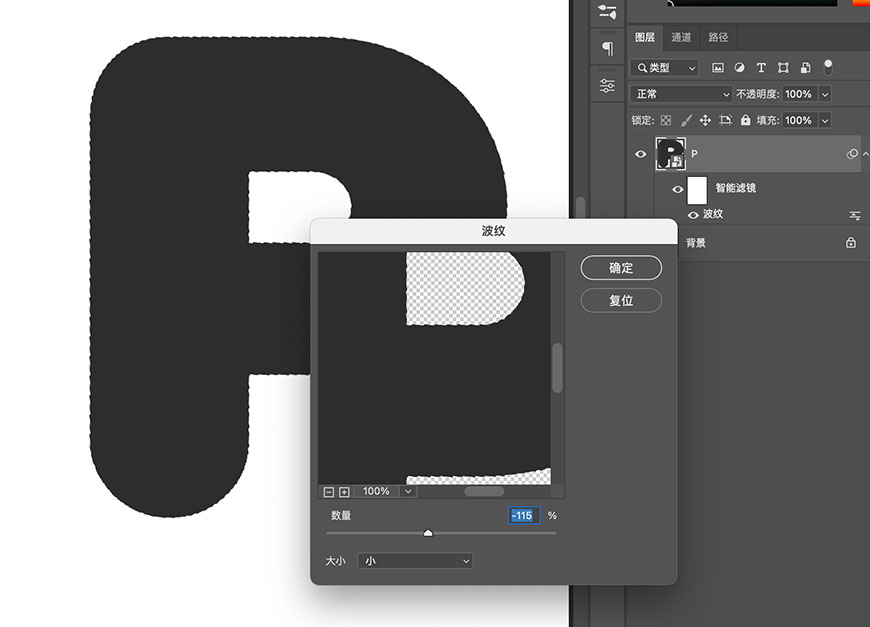Click the smart filter indicator on layer P
This screenshot has width=870, height=627.
pos(852,154)
